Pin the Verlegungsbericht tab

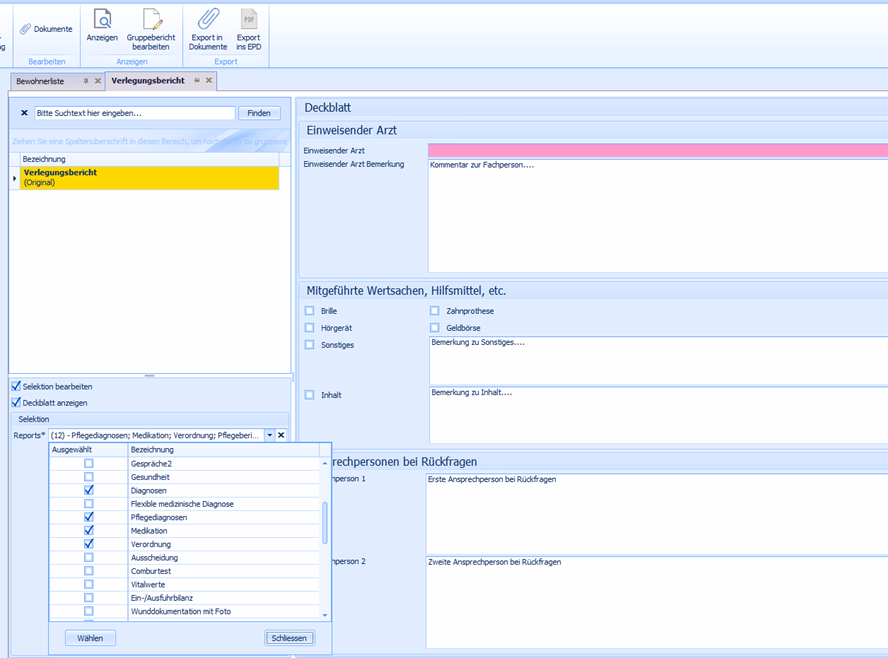click(x=197, y=80)
